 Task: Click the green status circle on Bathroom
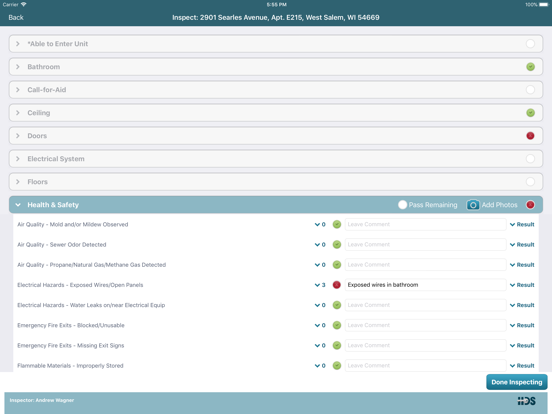click(x=530, y=67)
